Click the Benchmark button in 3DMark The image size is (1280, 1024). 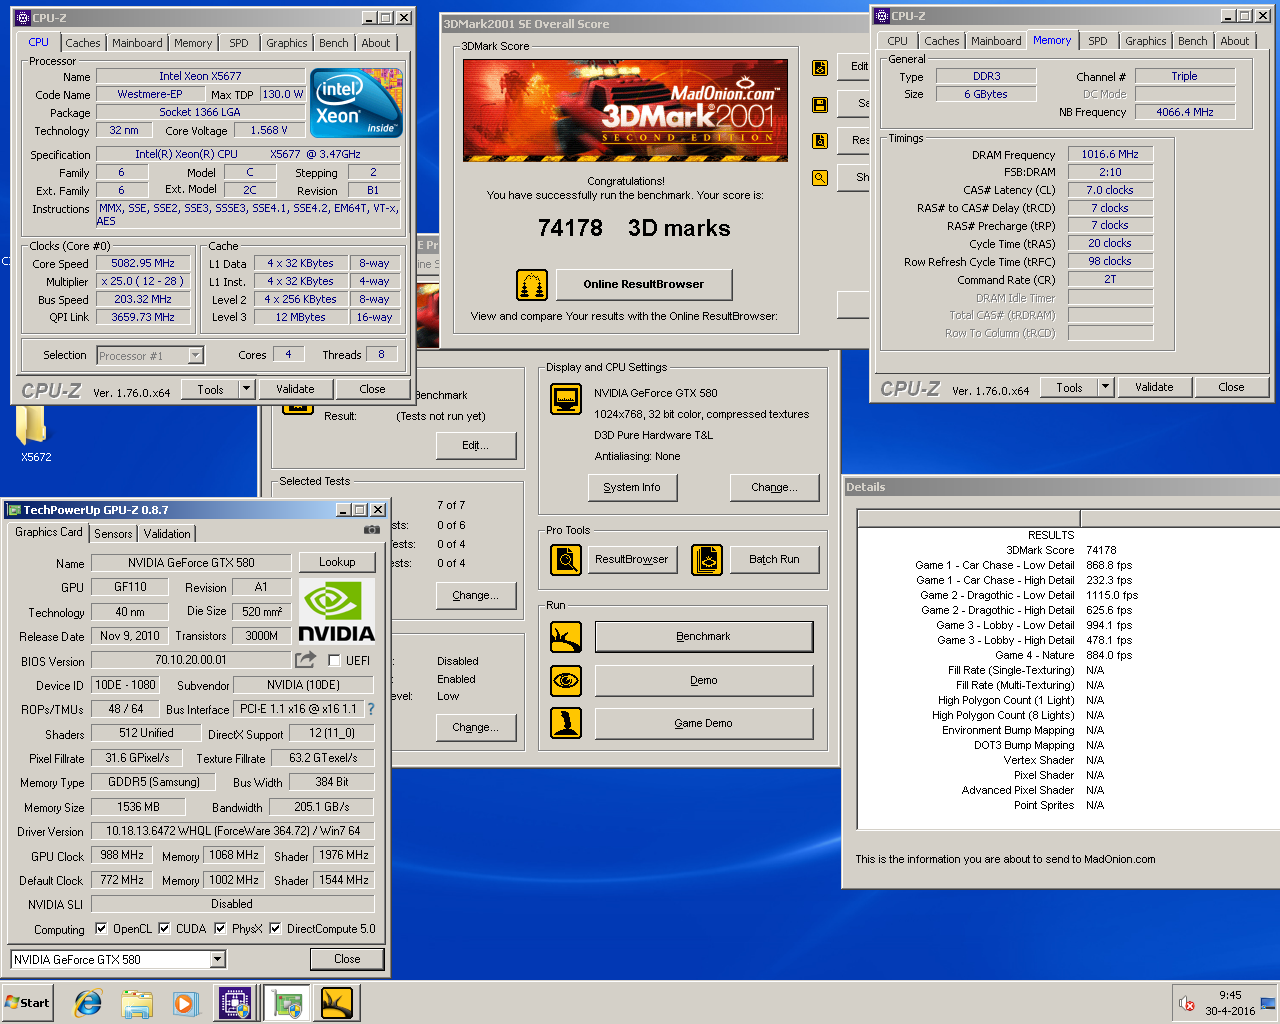pyautogui.click(x=704, y=637)
